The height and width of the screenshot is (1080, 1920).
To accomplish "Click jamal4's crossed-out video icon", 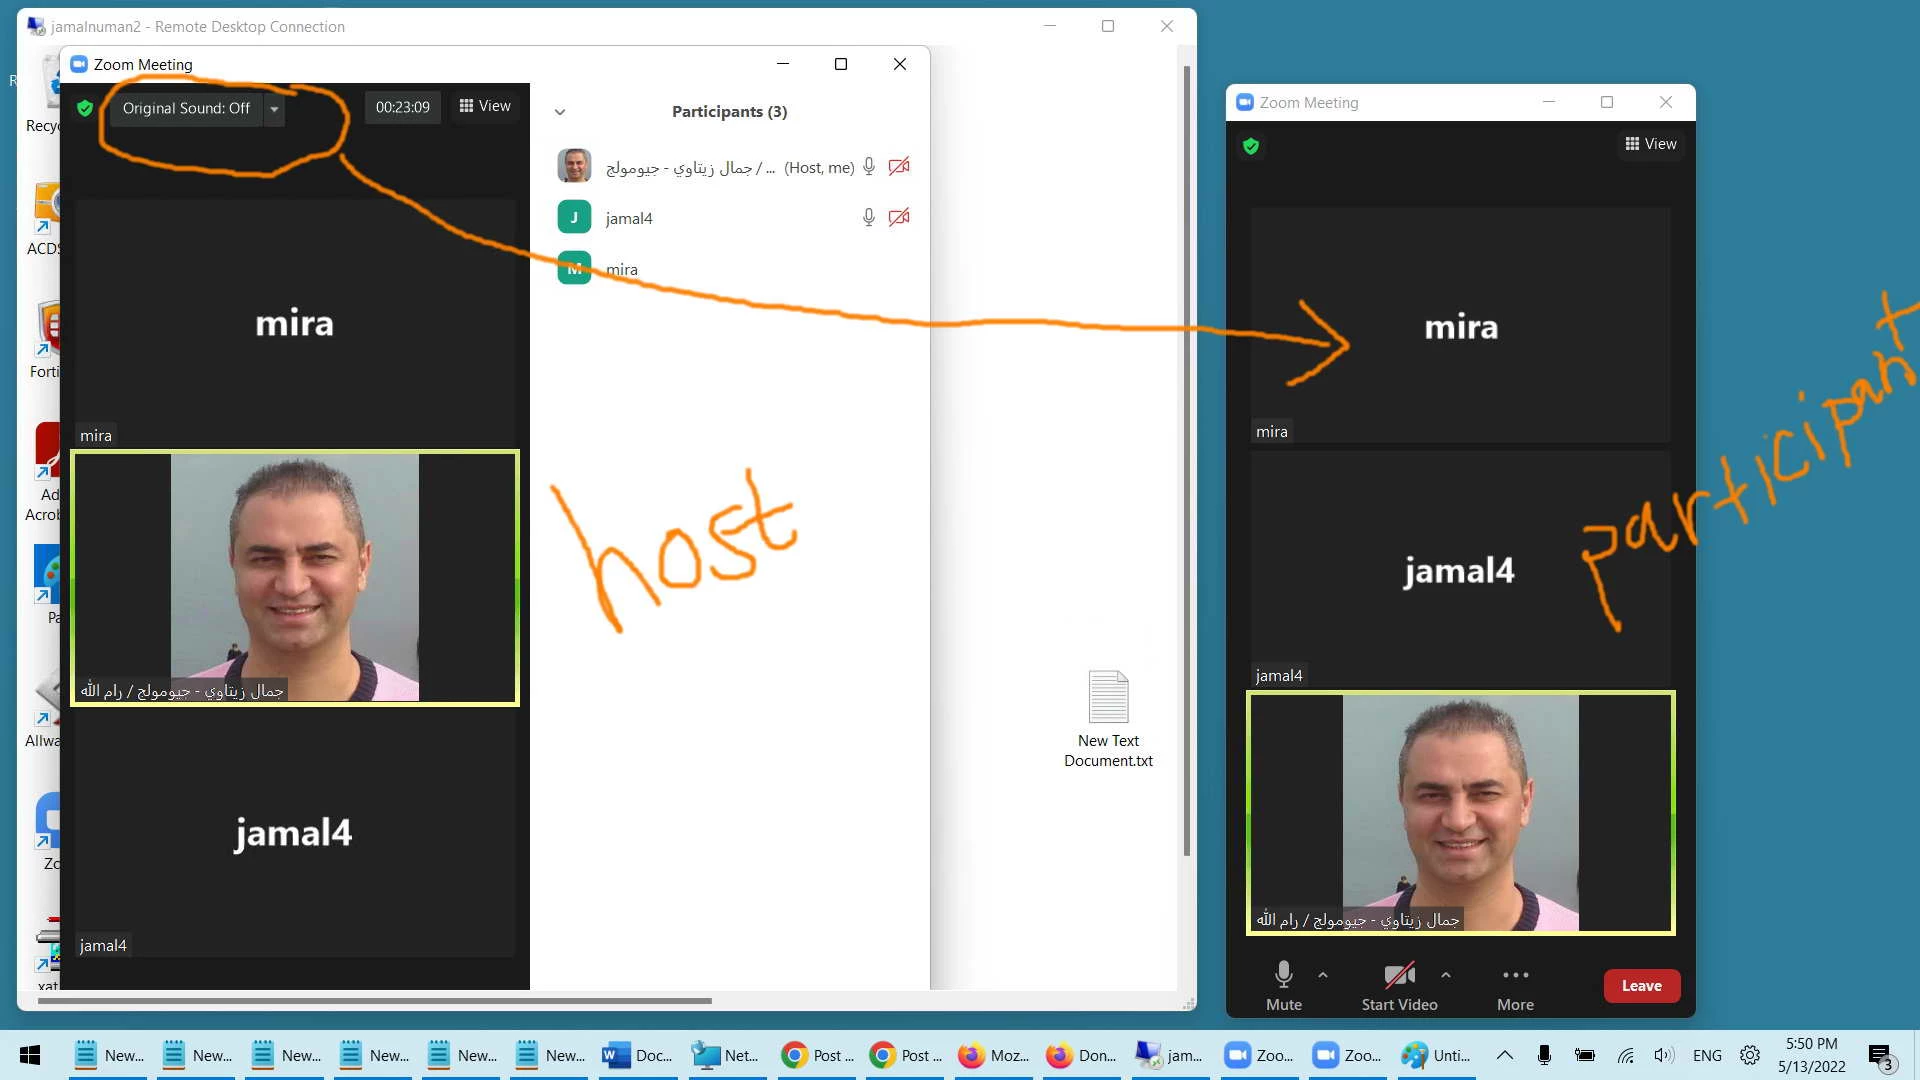I will (899, 217).
